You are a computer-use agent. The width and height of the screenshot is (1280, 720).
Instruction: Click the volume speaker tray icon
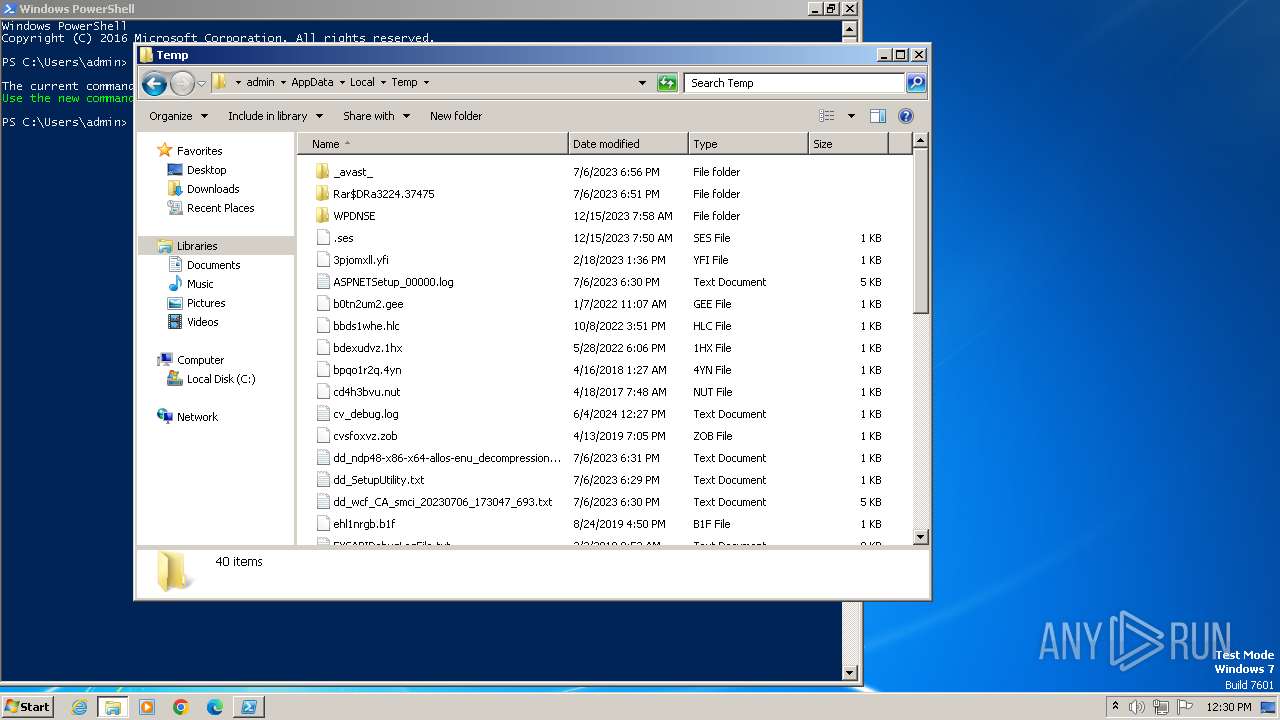(x=1137, y=707)
